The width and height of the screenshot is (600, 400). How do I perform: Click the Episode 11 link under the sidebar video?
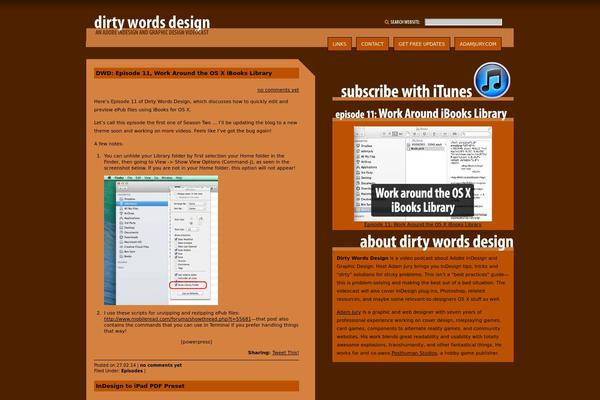423,225
